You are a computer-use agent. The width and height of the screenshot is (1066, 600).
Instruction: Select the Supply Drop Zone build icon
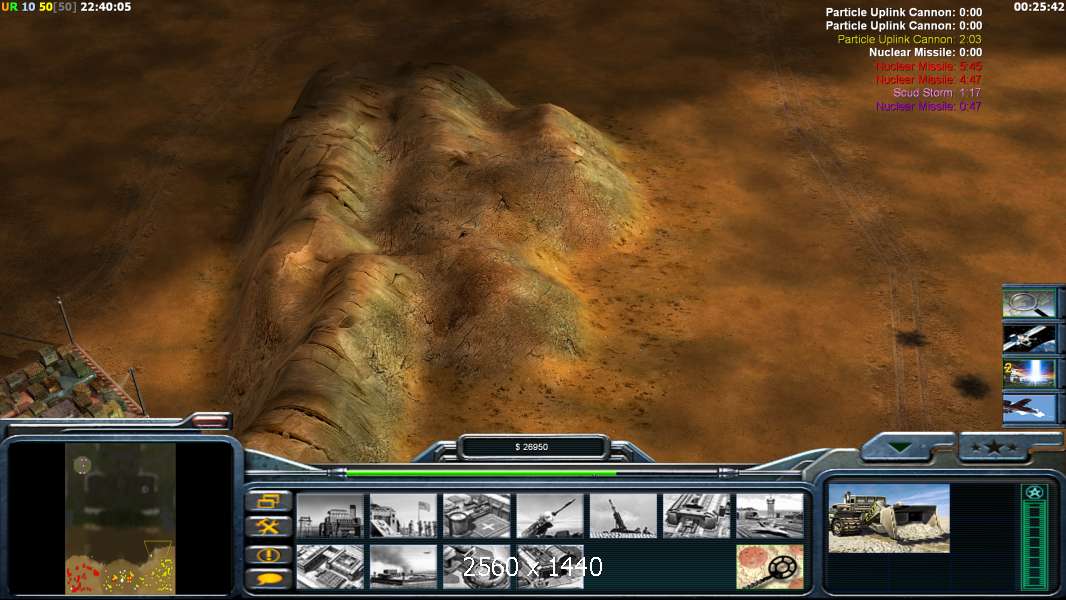(x=403, y=567)
